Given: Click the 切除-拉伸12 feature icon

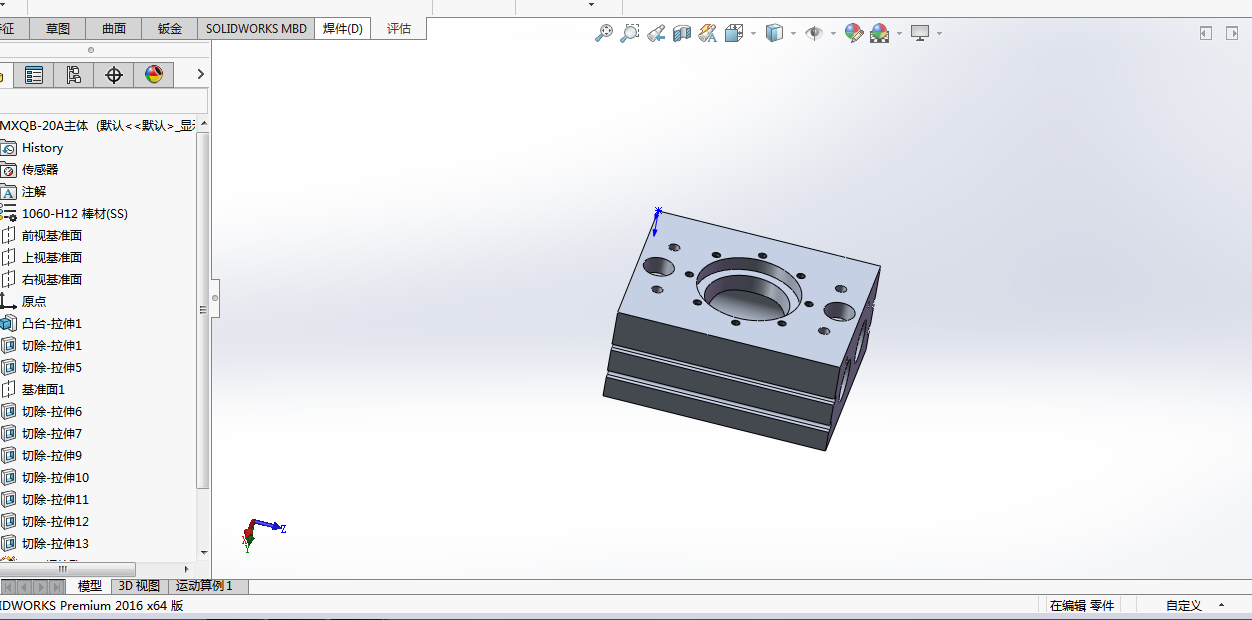Looking at the screenshot, I should pos(9,522).
